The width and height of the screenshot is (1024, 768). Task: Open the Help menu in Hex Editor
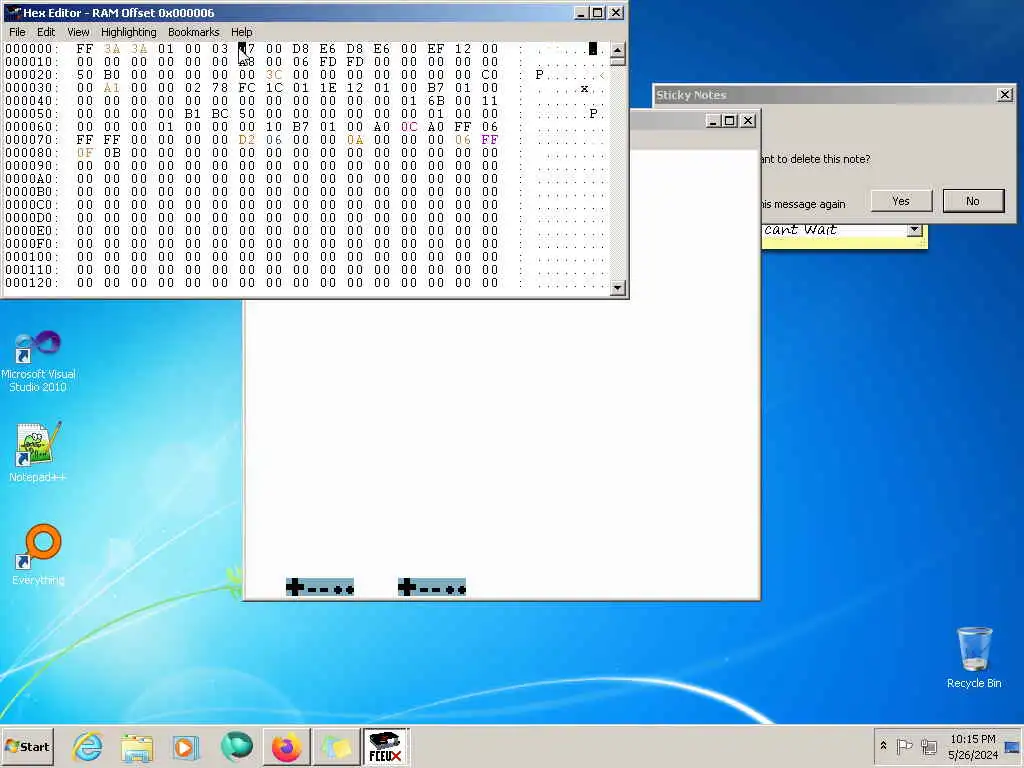241,32
